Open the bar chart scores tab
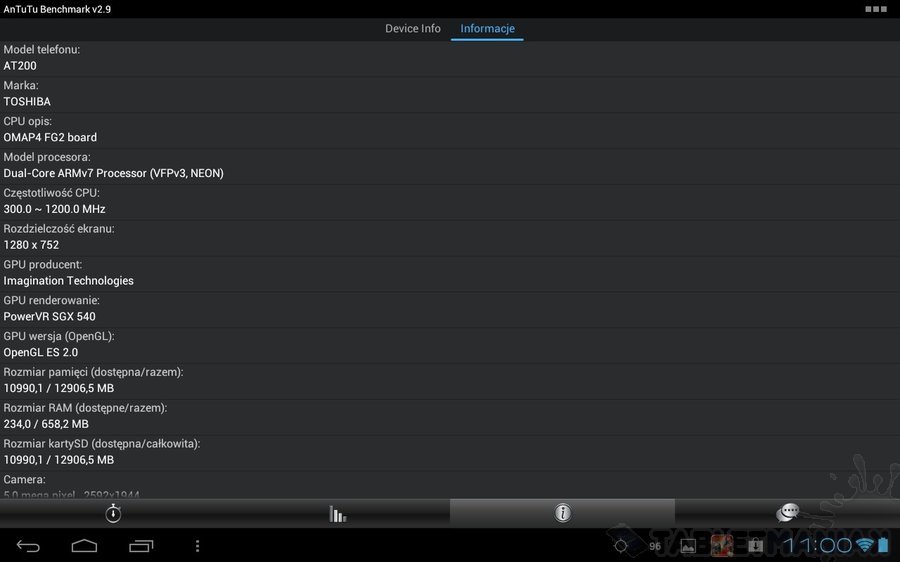The width and height of the screenshot is (900, 562). pos(338,513)
